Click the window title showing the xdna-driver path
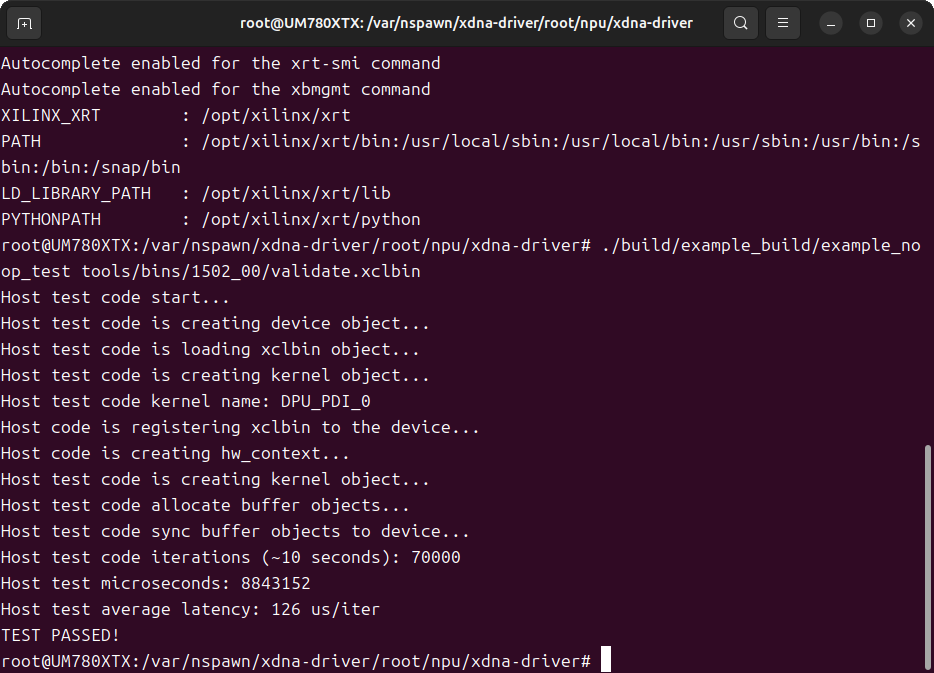Image resolution: width=934 pixels, height=673 pixels. (x=467, y=22)
